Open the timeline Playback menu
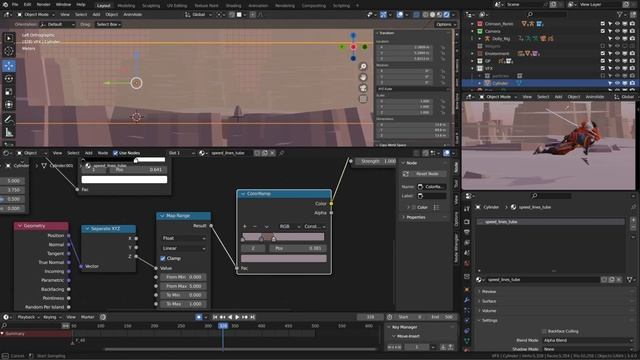The width and height of the screenshot is (640, 360). (x=28, y=317)
